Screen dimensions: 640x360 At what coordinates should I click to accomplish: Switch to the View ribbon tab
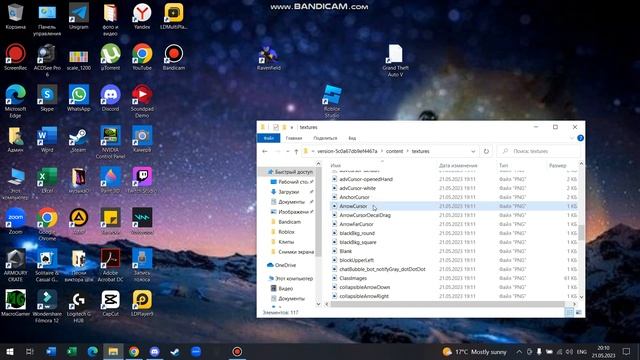(352, 138)
